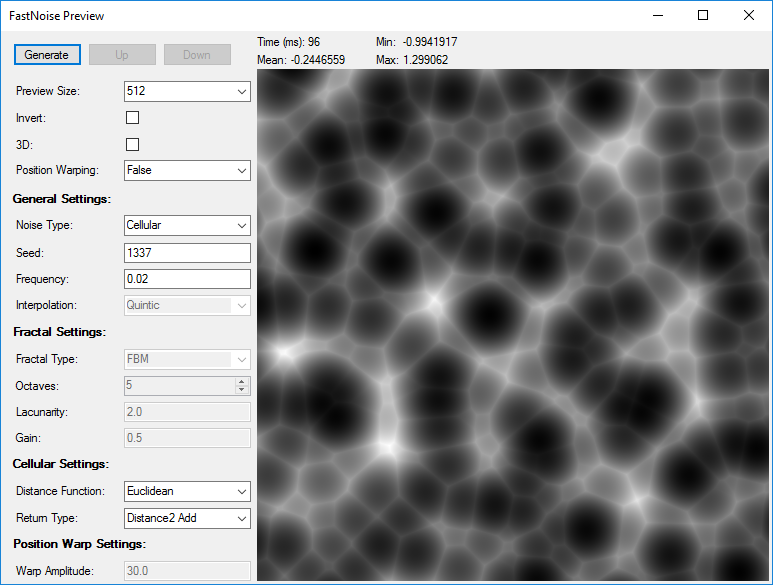Screen dimensions: 773x585
Task: Expand the Return Type dropdown
Action: point(187,518)
